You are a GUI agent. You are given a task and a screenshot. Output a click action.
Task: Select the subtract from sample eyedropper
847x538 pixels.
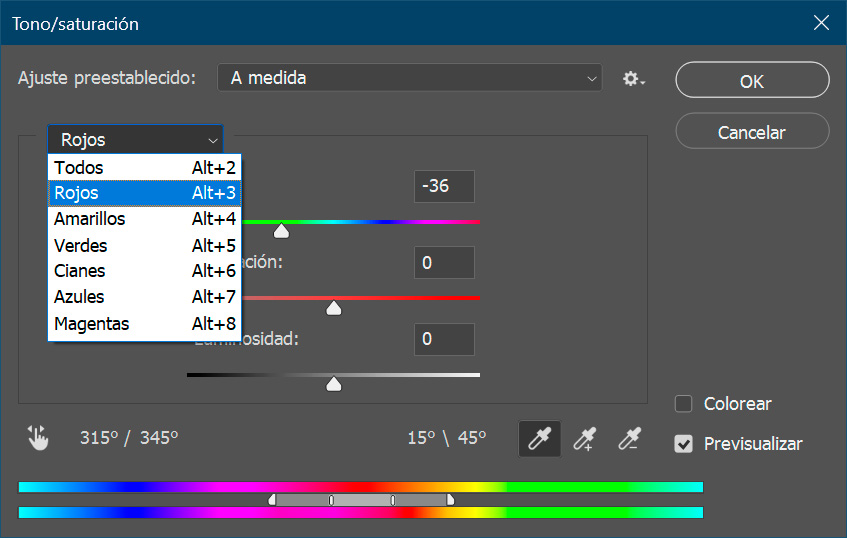[628, 438]
